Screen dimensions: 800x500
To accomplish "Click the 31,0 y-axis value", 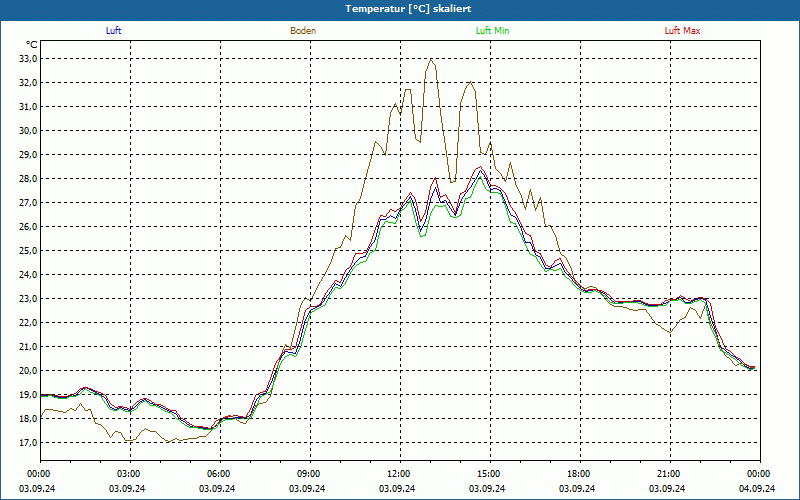I will click(x=29, y=107).
